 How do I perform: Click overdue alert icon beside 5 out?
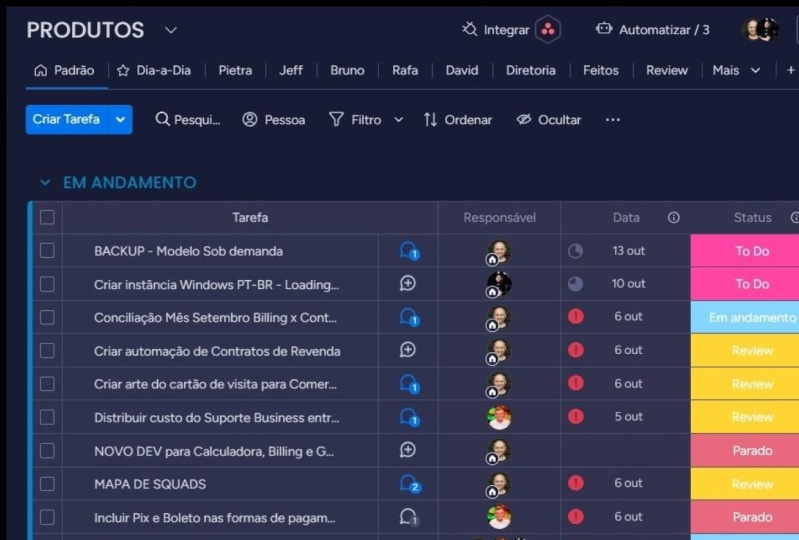pyautogui.click(x=575, y=417)
